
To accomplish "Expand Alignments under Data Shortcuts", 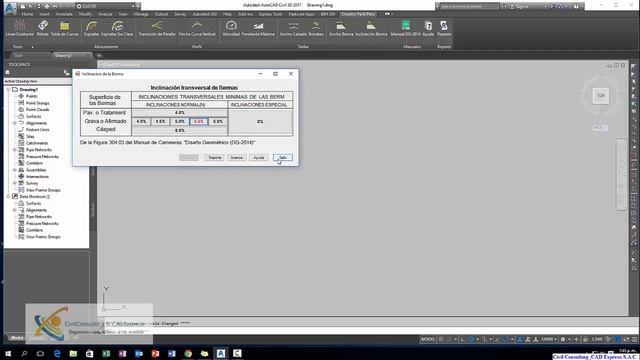I will 15,210.
